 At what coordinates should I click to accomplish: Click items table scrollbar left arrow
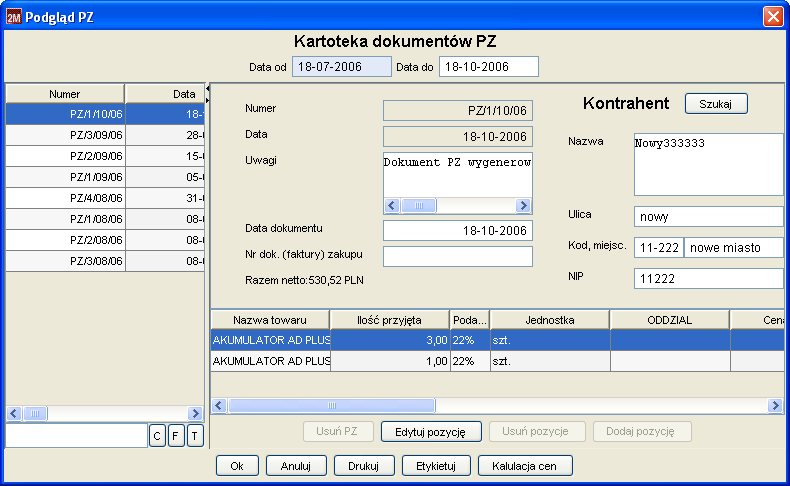[x=219, y=405]
